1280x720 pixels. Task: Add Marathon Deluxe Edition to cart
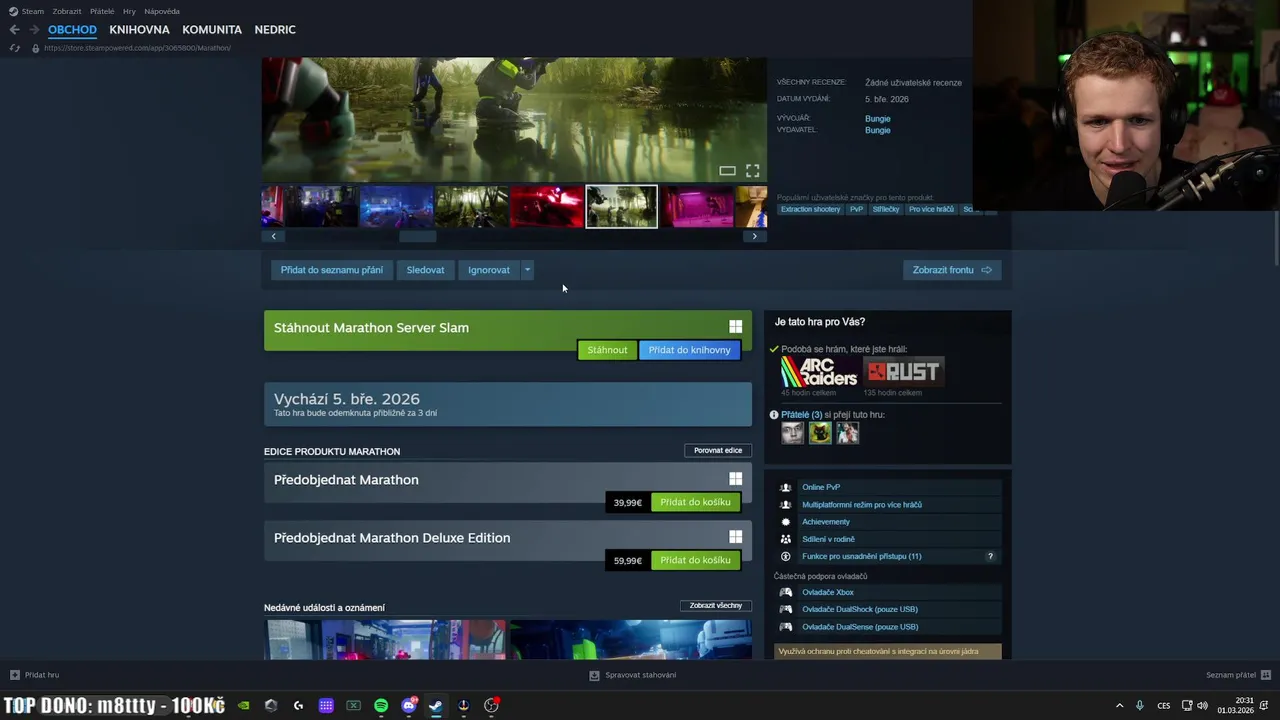click(695, 560)
